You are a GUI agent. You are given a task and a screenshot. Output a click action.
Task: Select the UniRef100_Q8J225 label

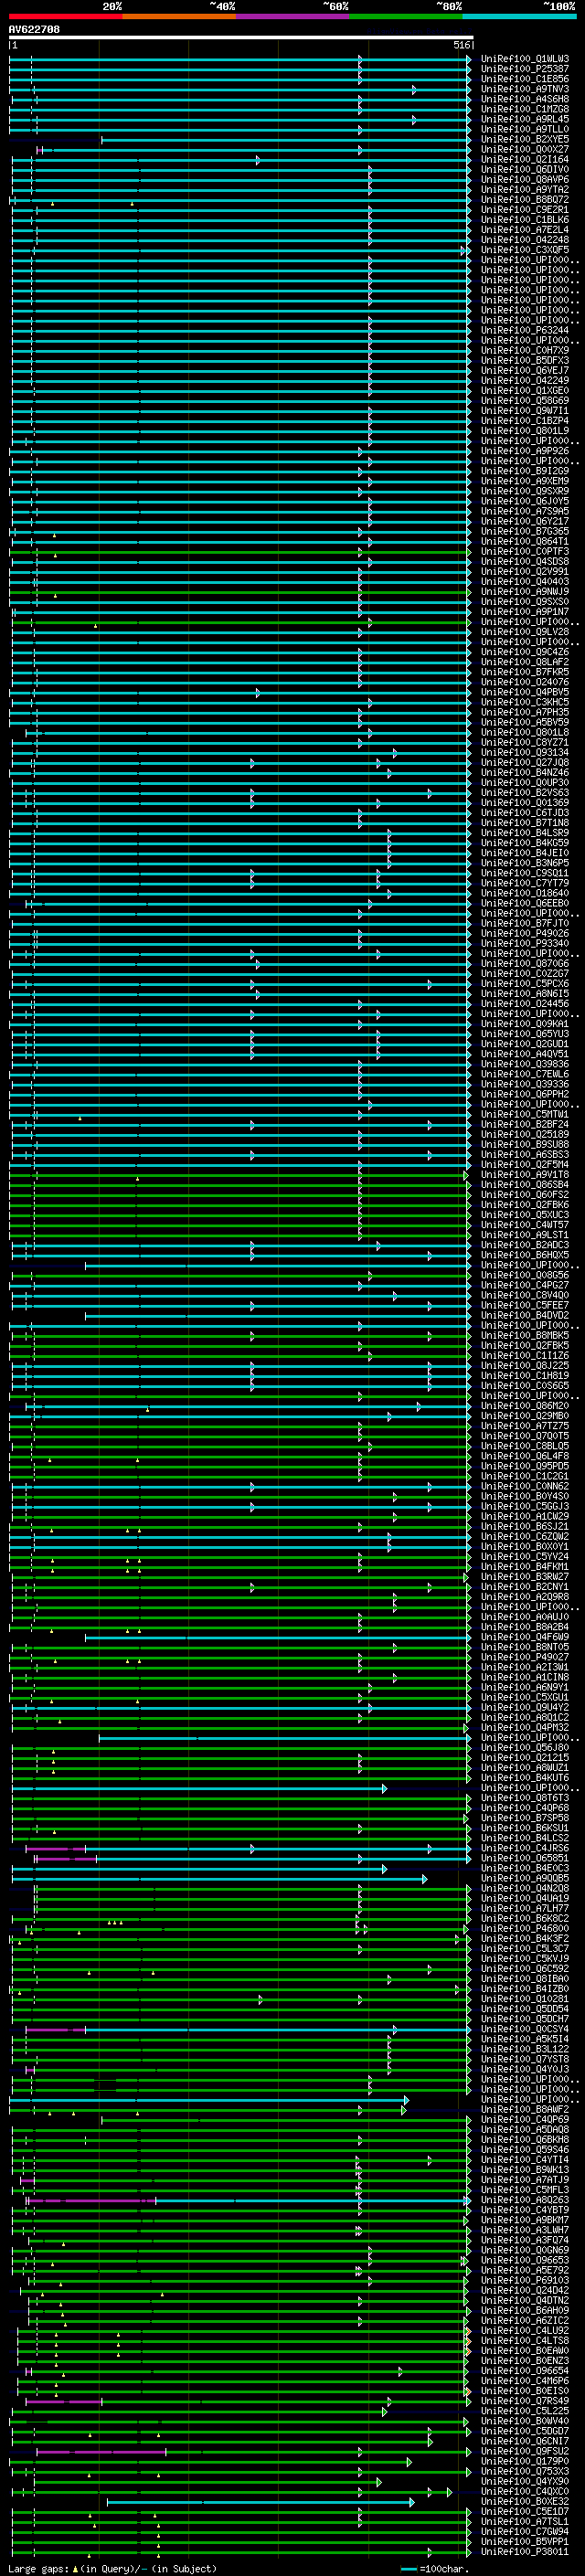pos(525,1364)
